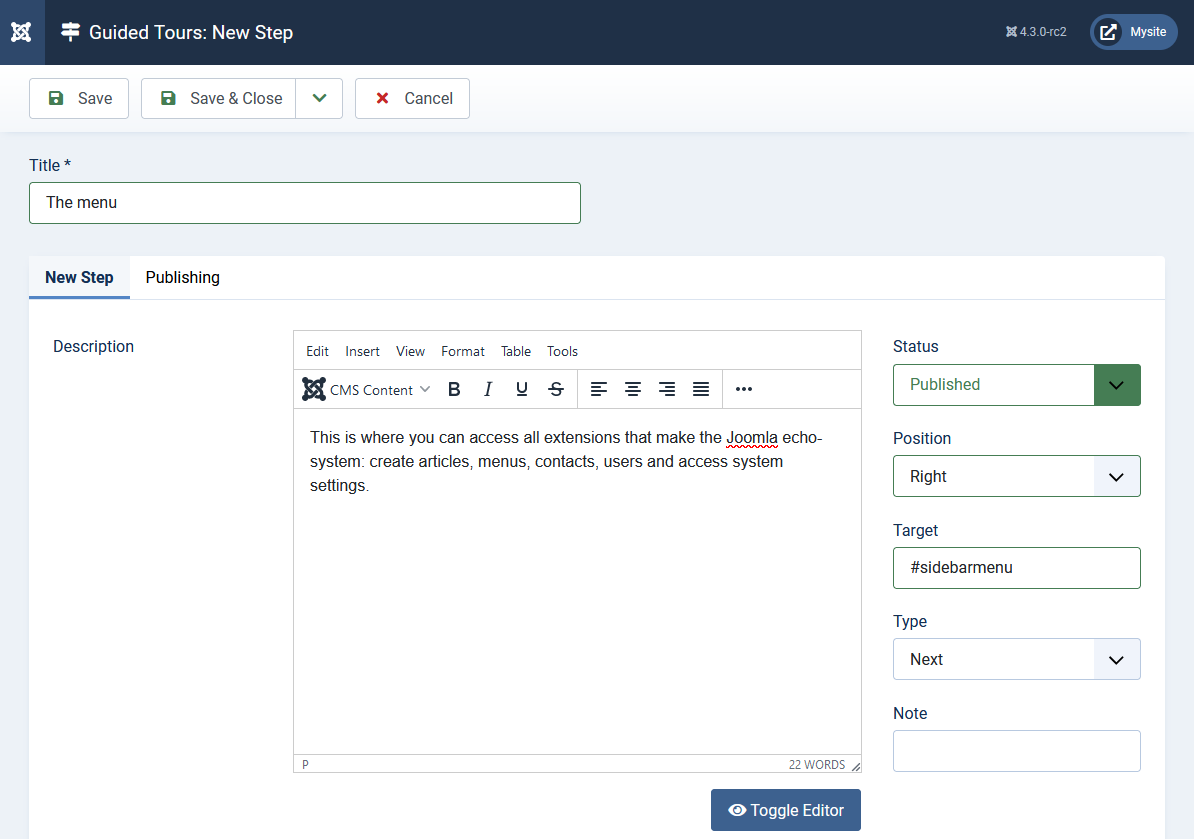The image size is (1194, 839).
Task: Show more editor toolbar options
Action: (x=744, y=390)
